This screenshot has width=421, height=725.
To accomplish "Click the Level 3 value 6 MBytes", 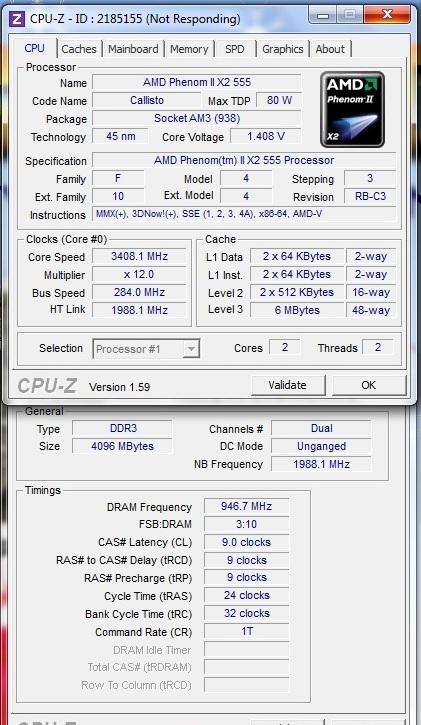I will (x=297, y=310).
